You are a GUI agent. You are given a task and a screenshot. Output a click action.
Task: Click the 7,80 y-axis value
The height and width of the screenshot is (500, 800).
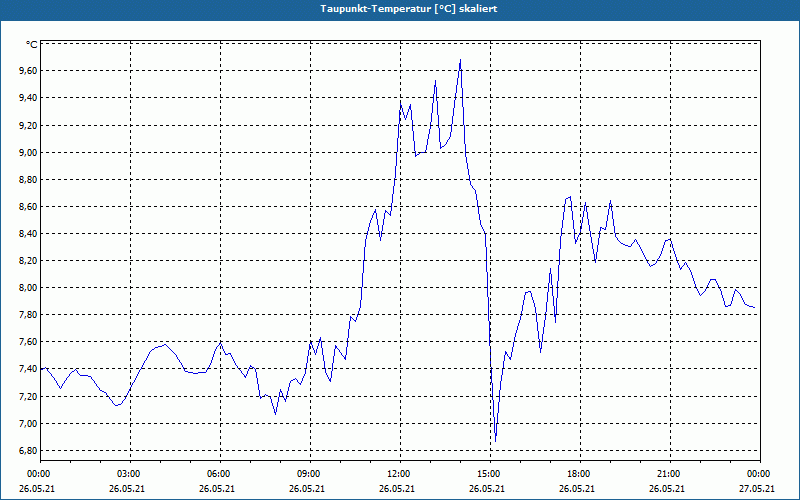(x=28, y=314)
